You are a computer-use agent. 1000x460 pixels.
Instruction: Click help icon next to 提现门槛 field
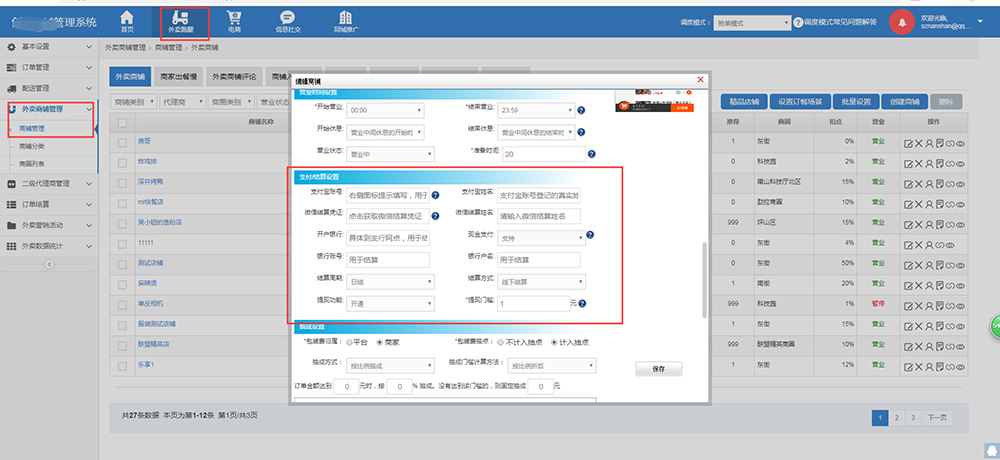[581, 303]
